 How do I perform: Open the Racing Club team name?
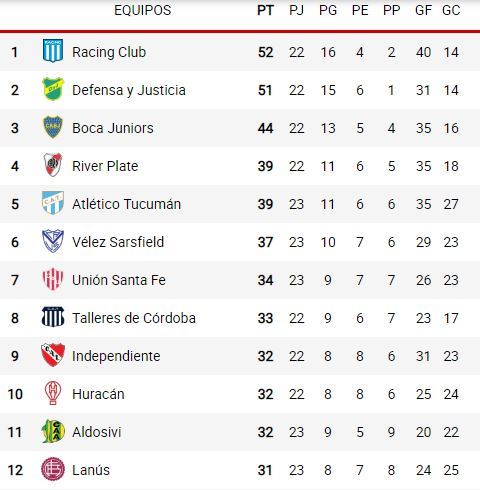109,52
